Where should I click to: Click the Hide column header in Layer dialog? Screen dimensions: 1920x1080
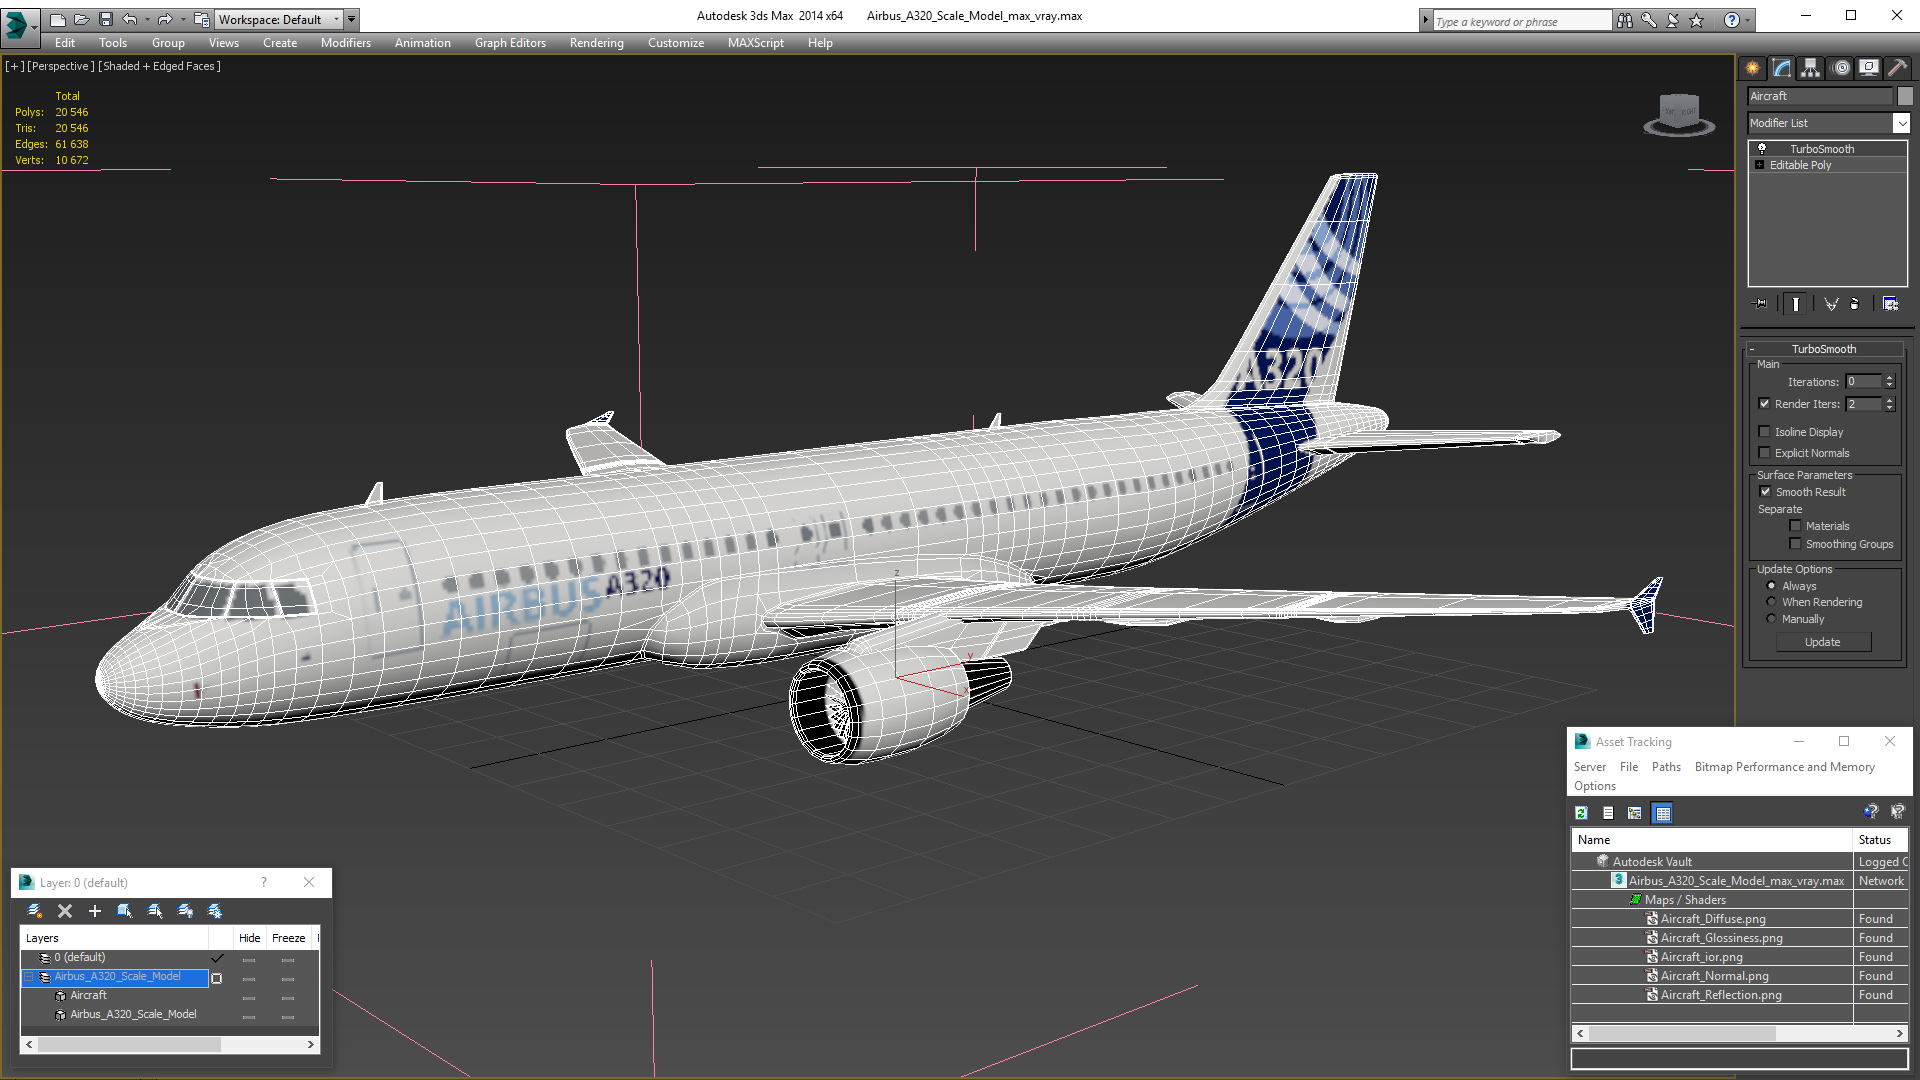coord(250,938)
